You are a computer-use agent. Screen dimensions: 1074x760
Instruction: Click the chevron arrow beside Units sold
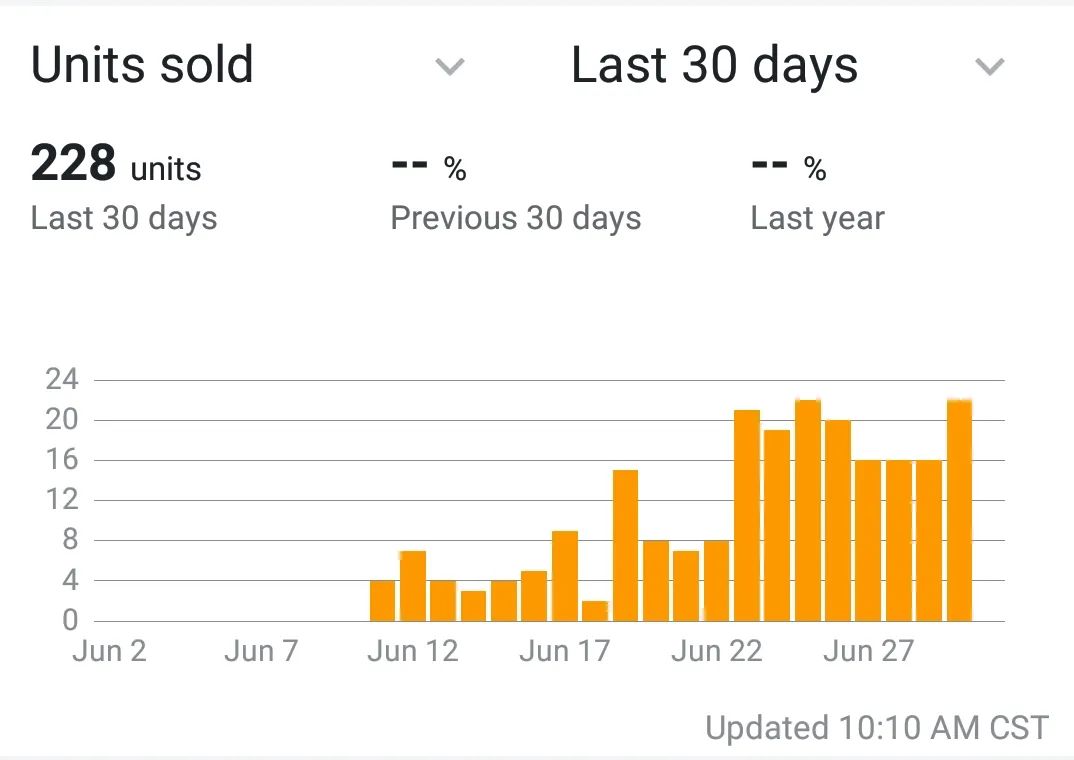[450, 67]
